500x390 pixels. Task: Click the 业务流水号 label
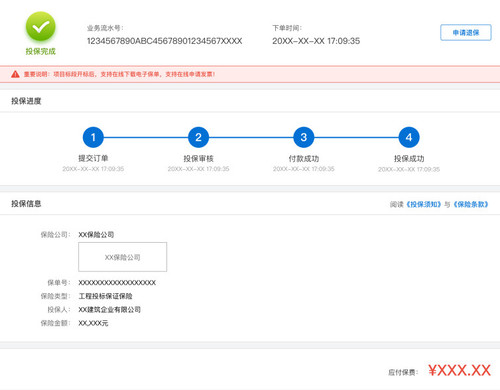(105, 28)
